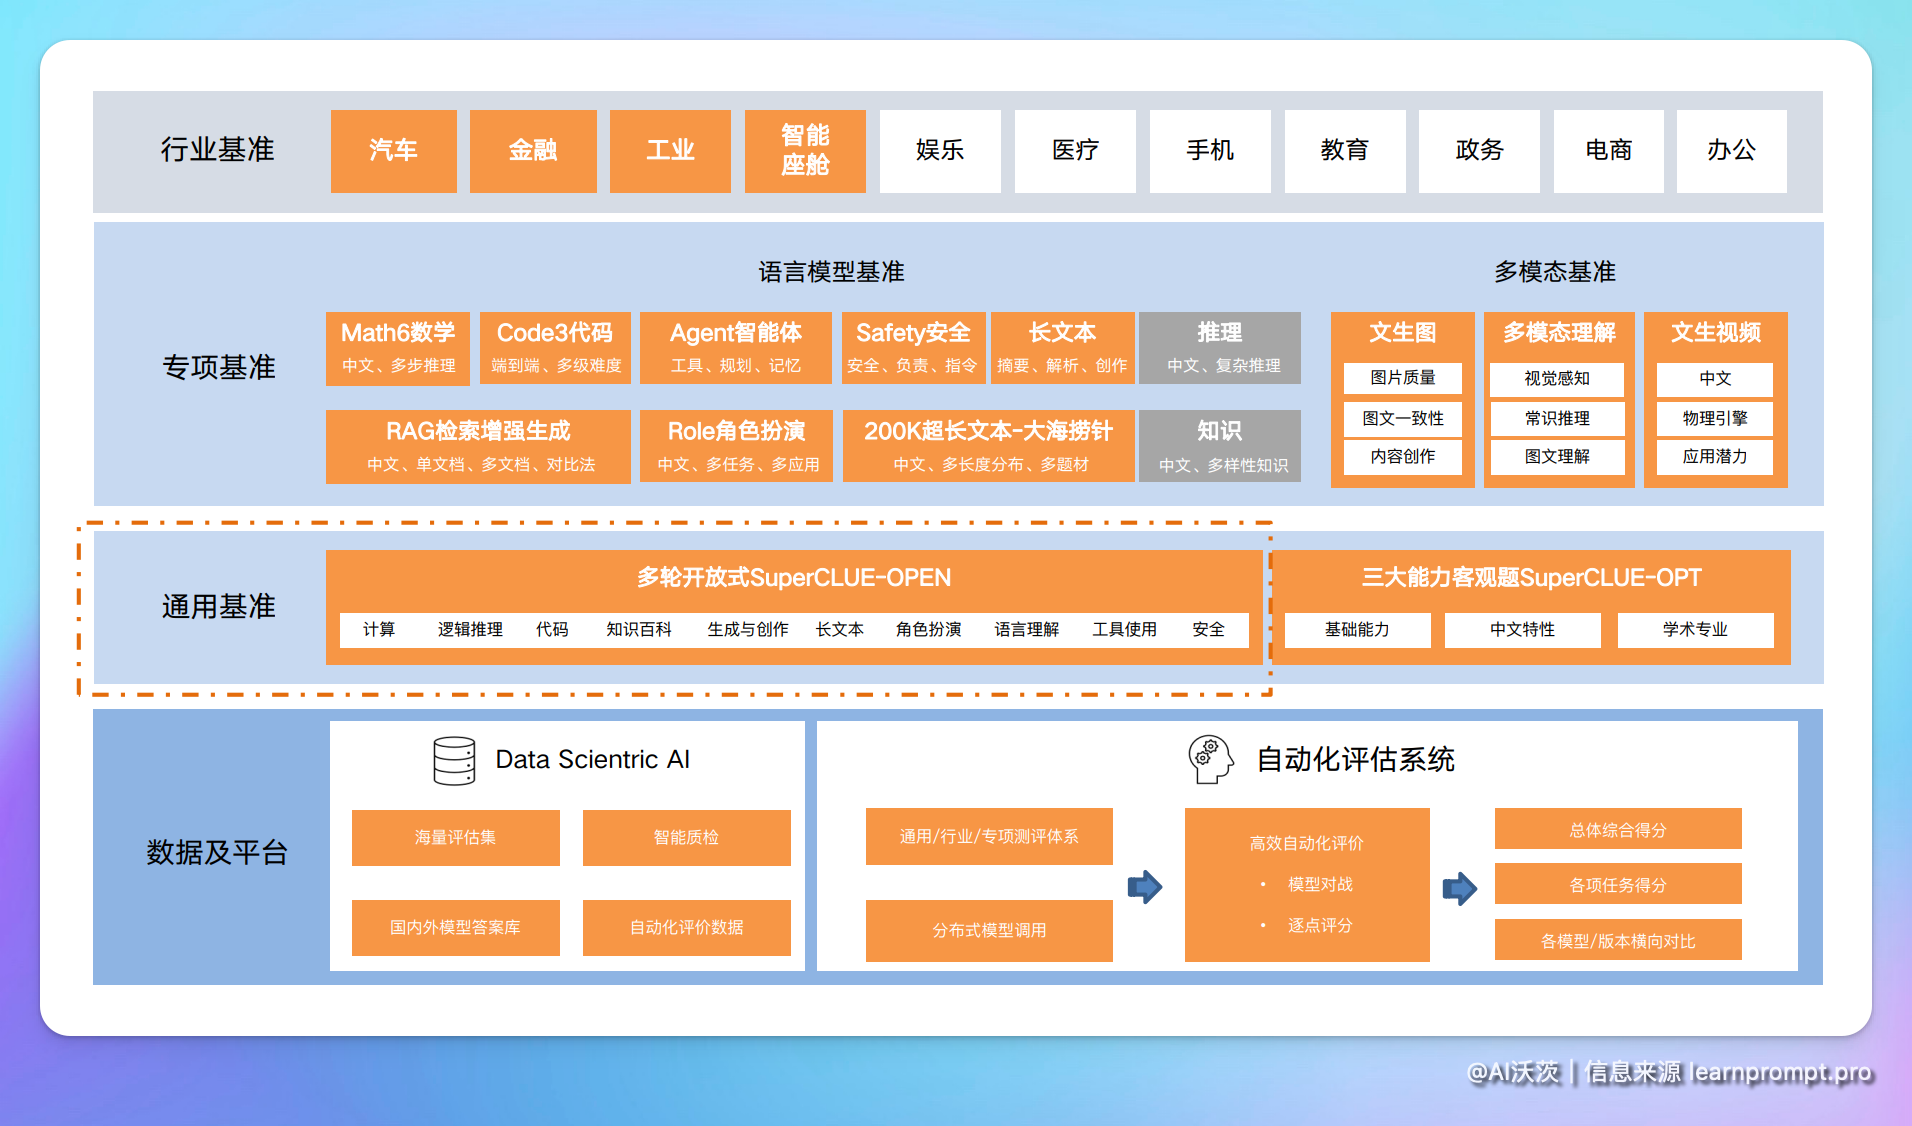Click the 政务 industry box
This screenshot has height=1126, width=1912.
[1479, 151]
